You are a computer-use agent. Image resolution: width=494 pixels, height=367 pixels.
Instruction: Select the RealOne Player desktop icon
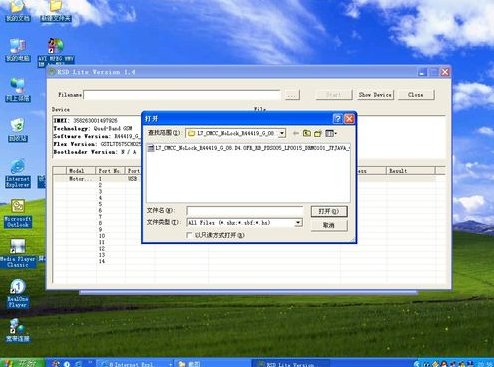pos(18,293)
